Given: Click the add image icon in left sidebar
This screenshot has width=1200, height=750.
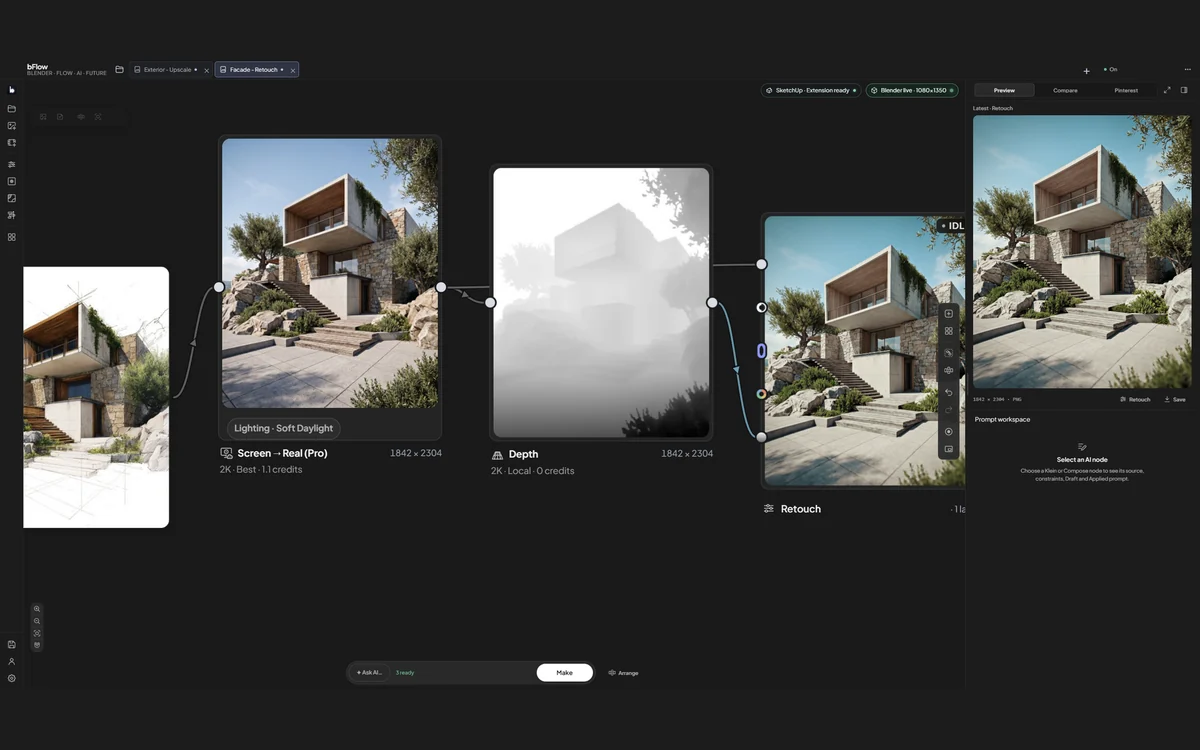Looking at the screenshot, I should click(x=12, y=126).
